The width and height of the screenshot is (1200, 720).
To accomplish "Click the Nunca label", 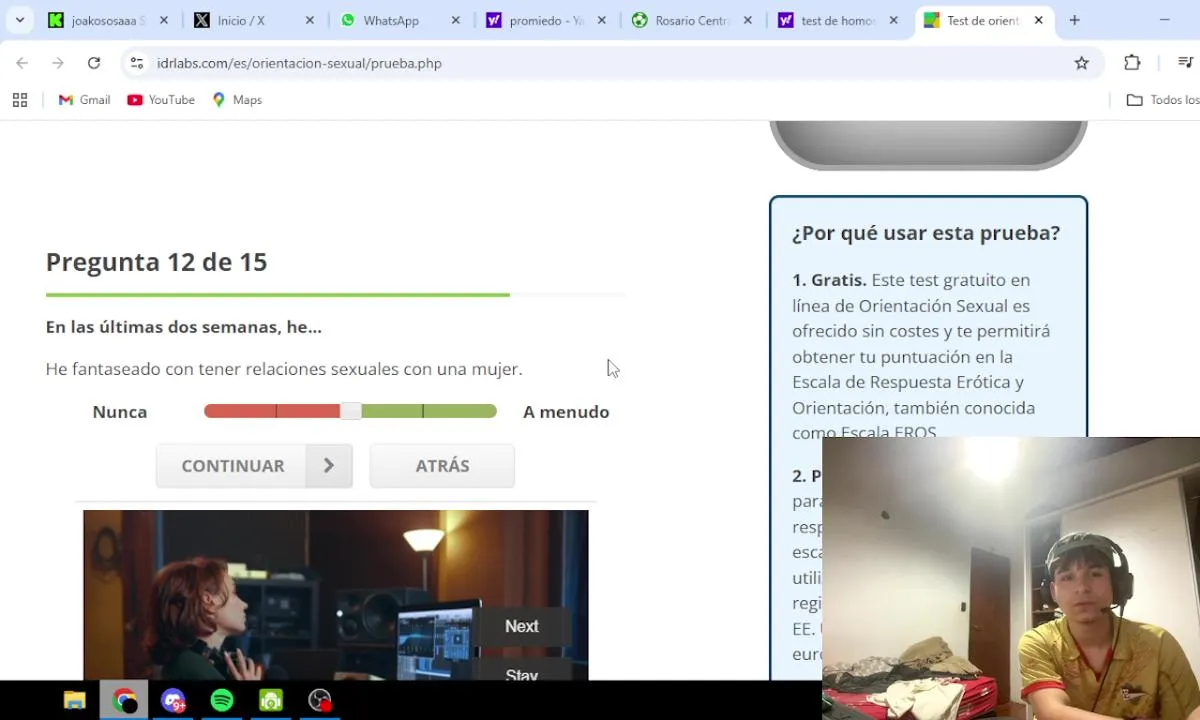I will click(120, 412).
